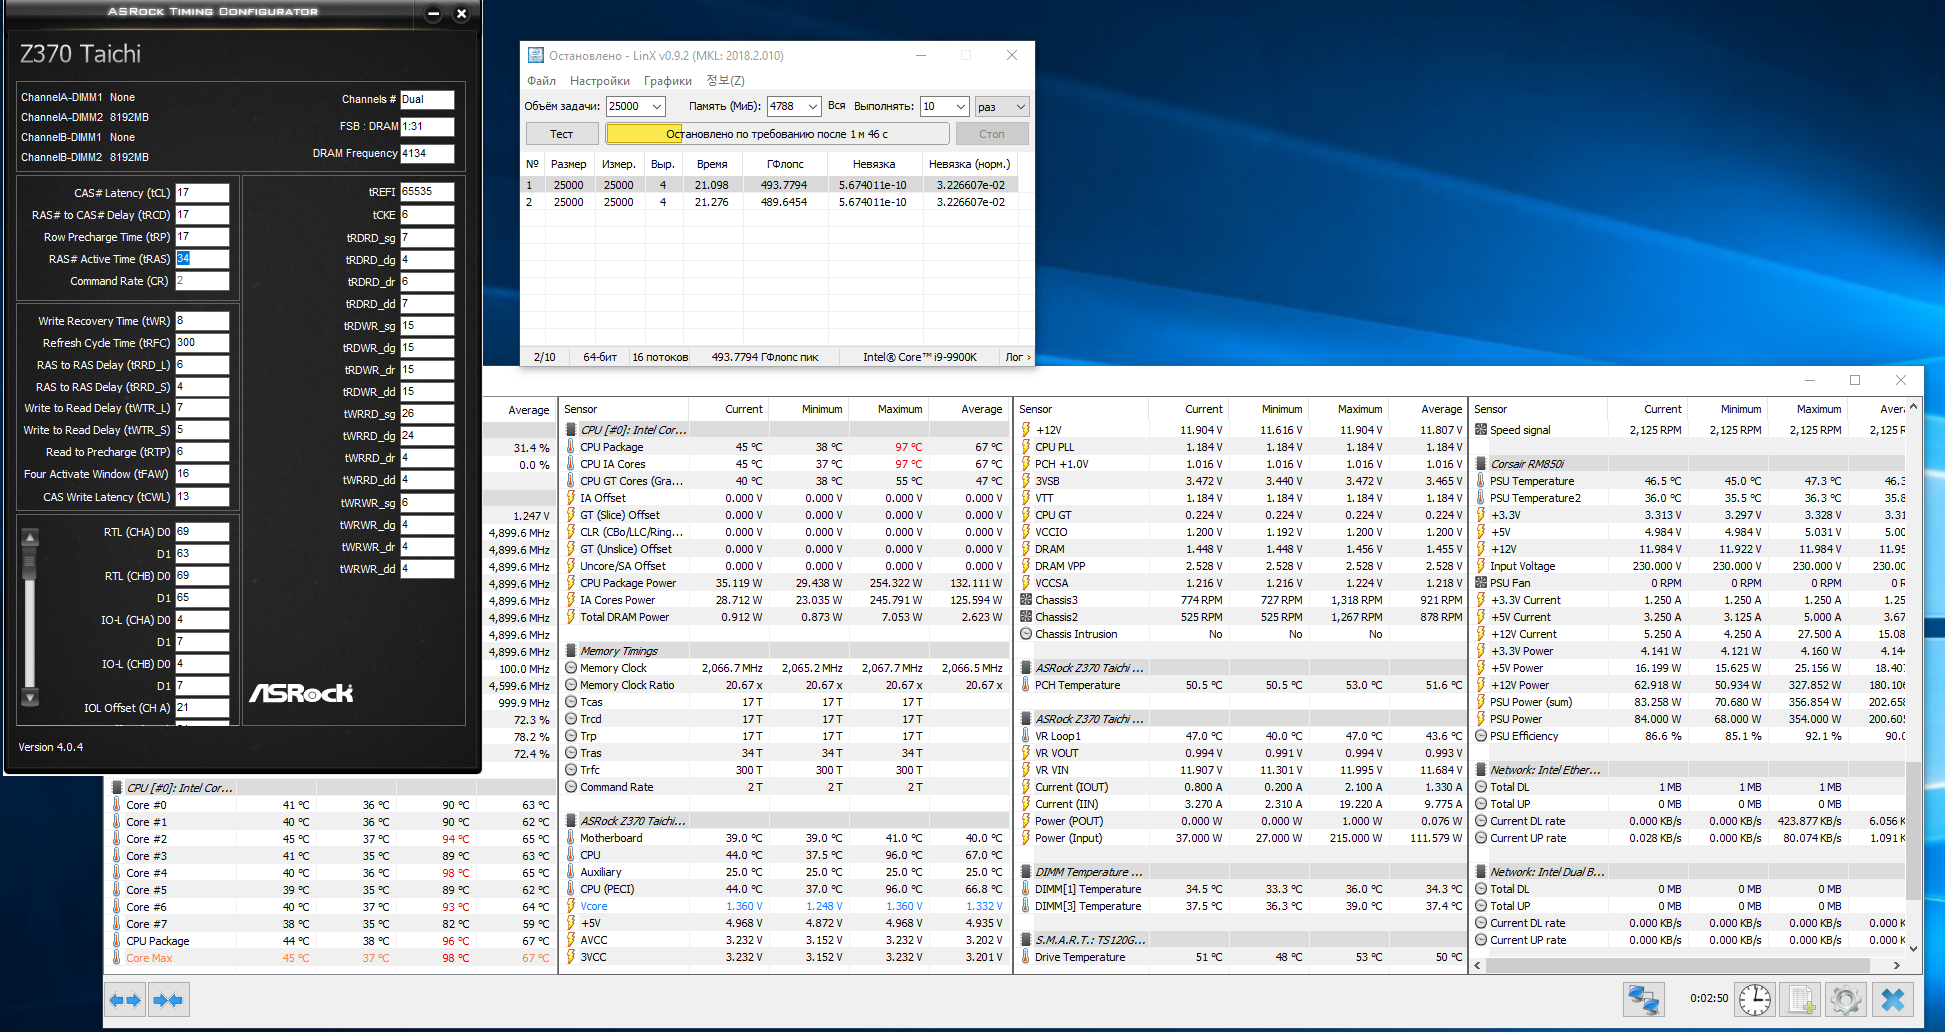The image size is (1945, 1032).
Task: Click the clock icon to reset timer
Action: coord(1754,999)
